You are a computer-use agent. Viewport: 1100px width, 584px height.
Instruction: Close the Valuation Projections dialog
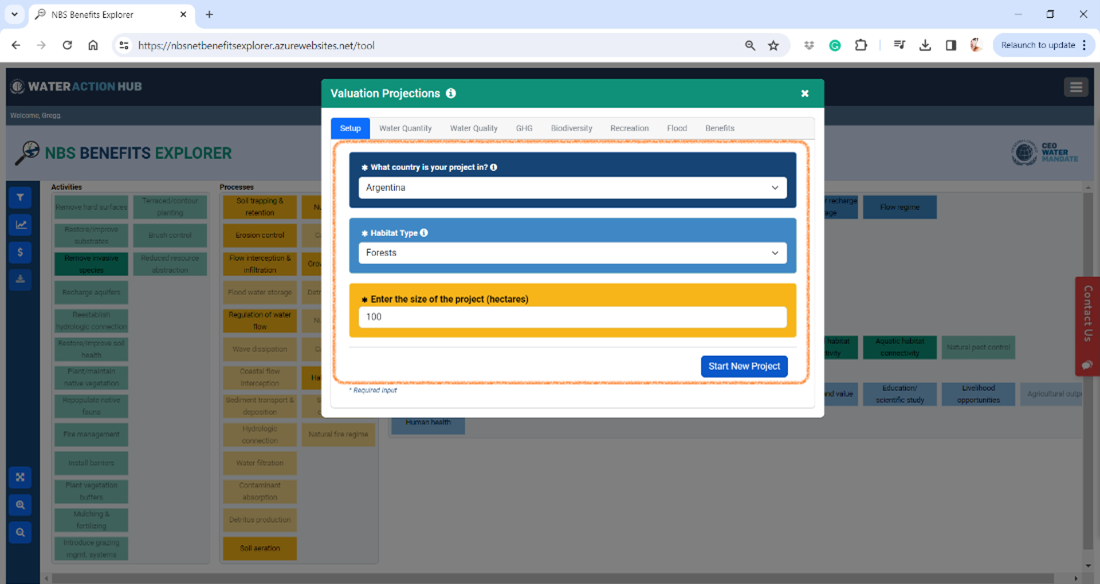pos(805,93)
